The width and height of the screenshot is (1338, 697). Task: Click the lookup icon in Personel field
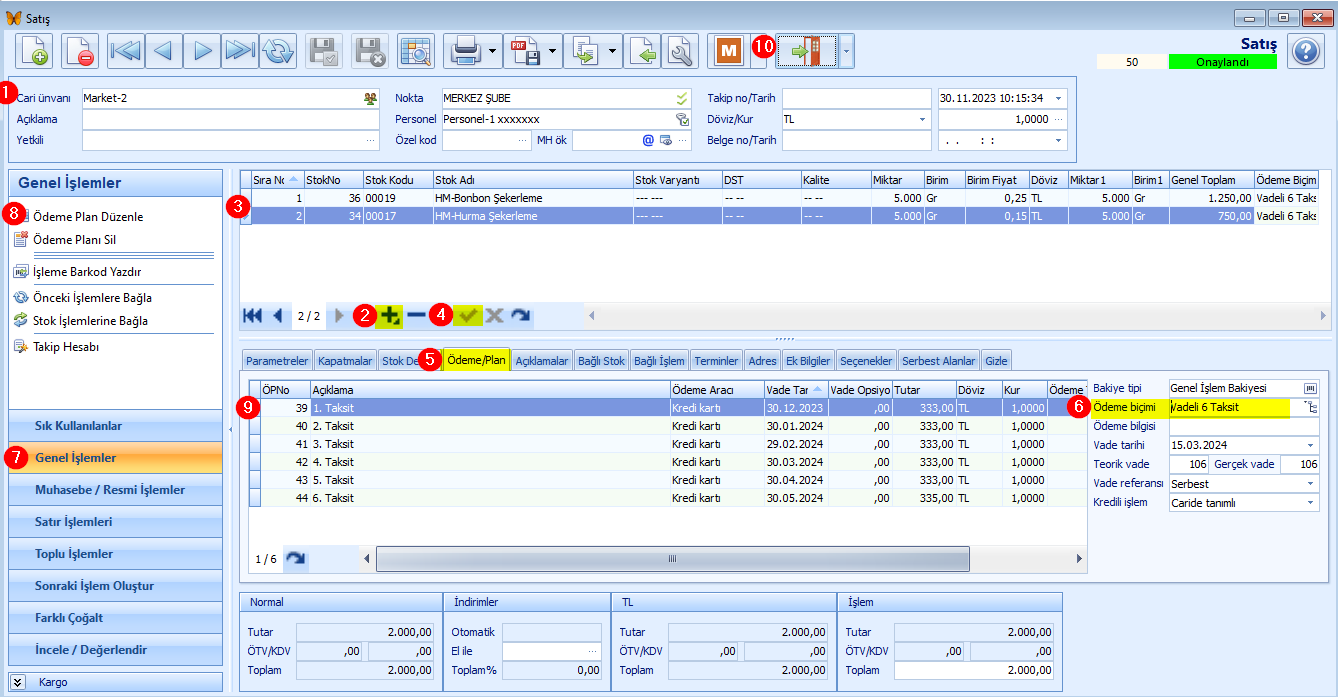pos(682,119)
